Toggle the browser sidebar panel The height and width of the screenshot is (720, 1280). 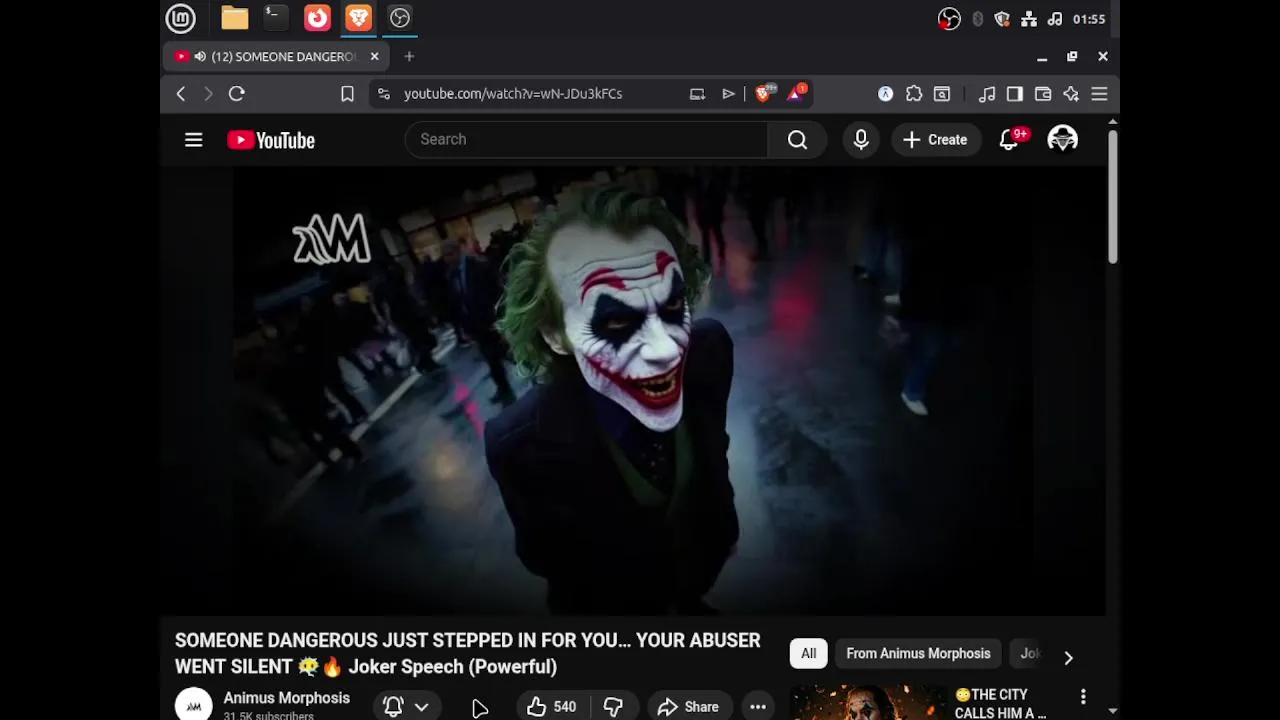[x=1015, y=94]
